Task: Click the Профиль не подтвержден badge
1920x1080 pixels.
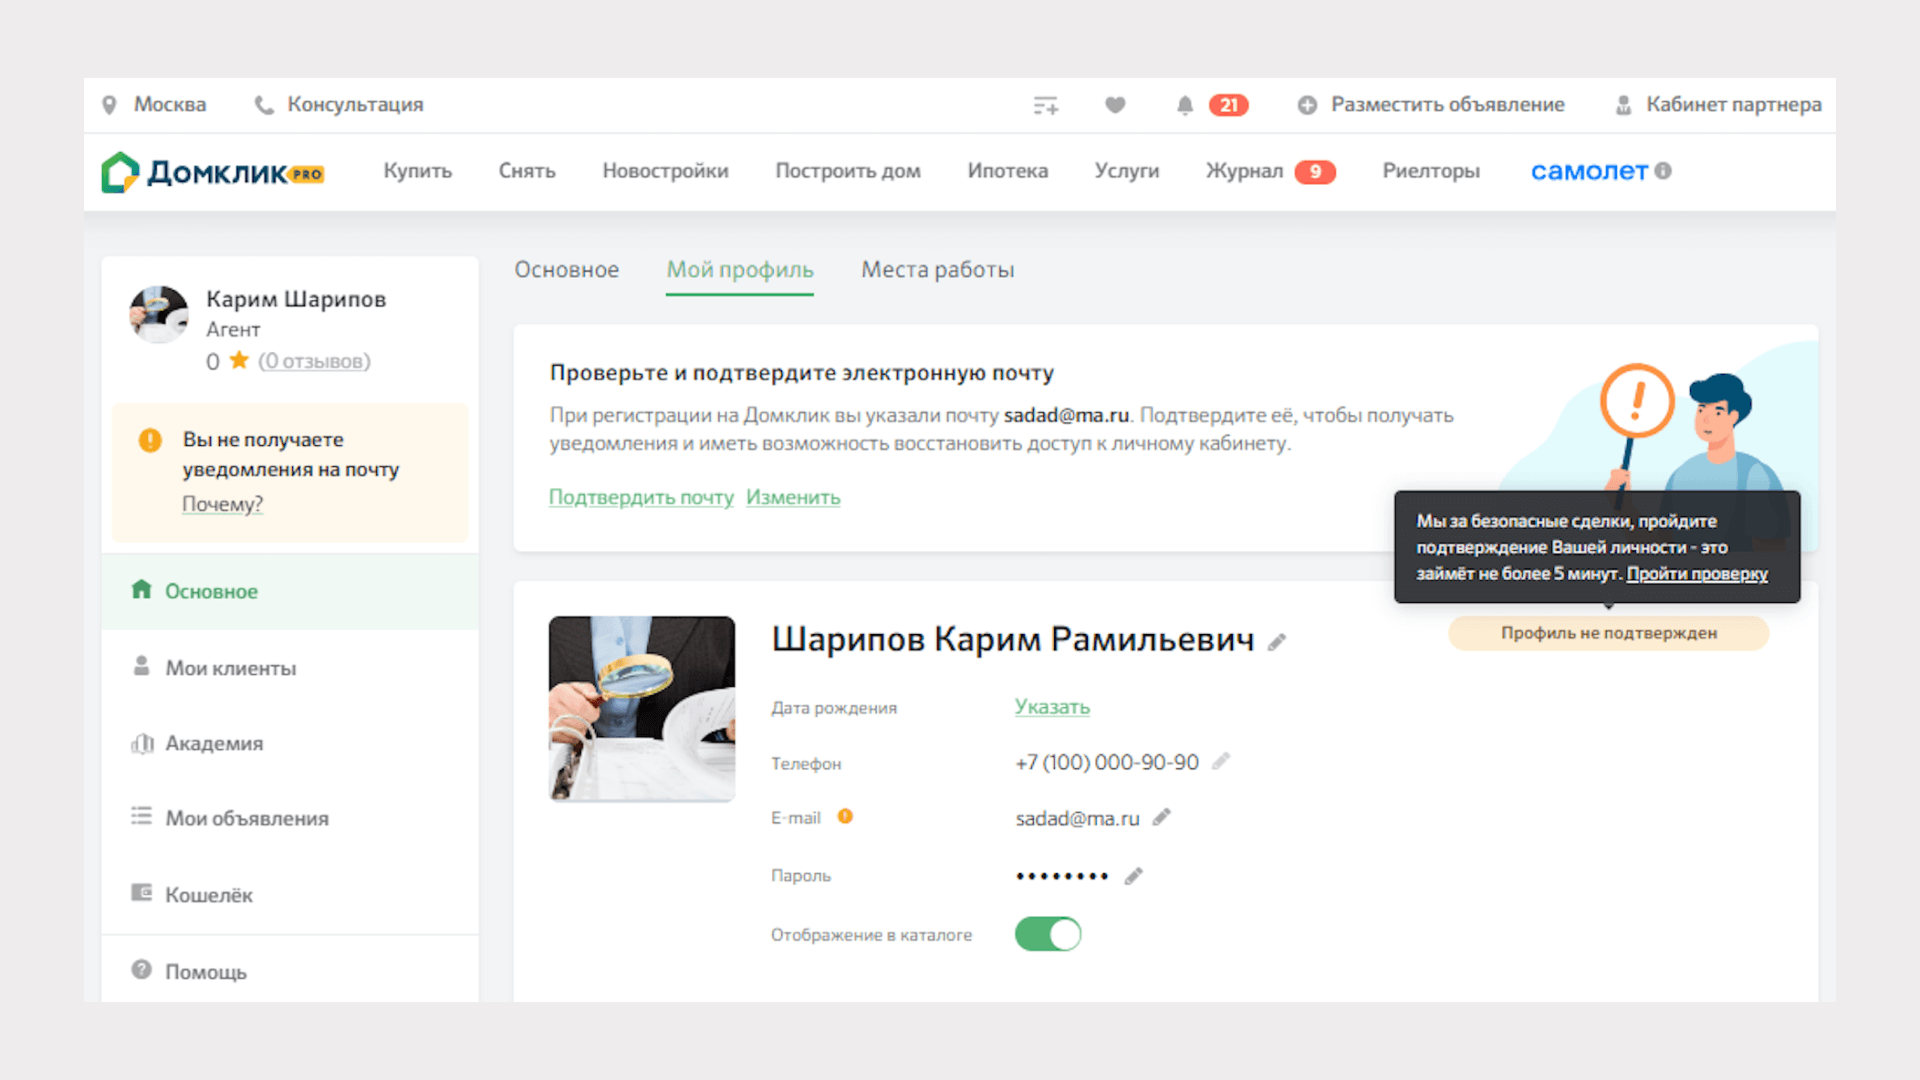Action: 1609,633
